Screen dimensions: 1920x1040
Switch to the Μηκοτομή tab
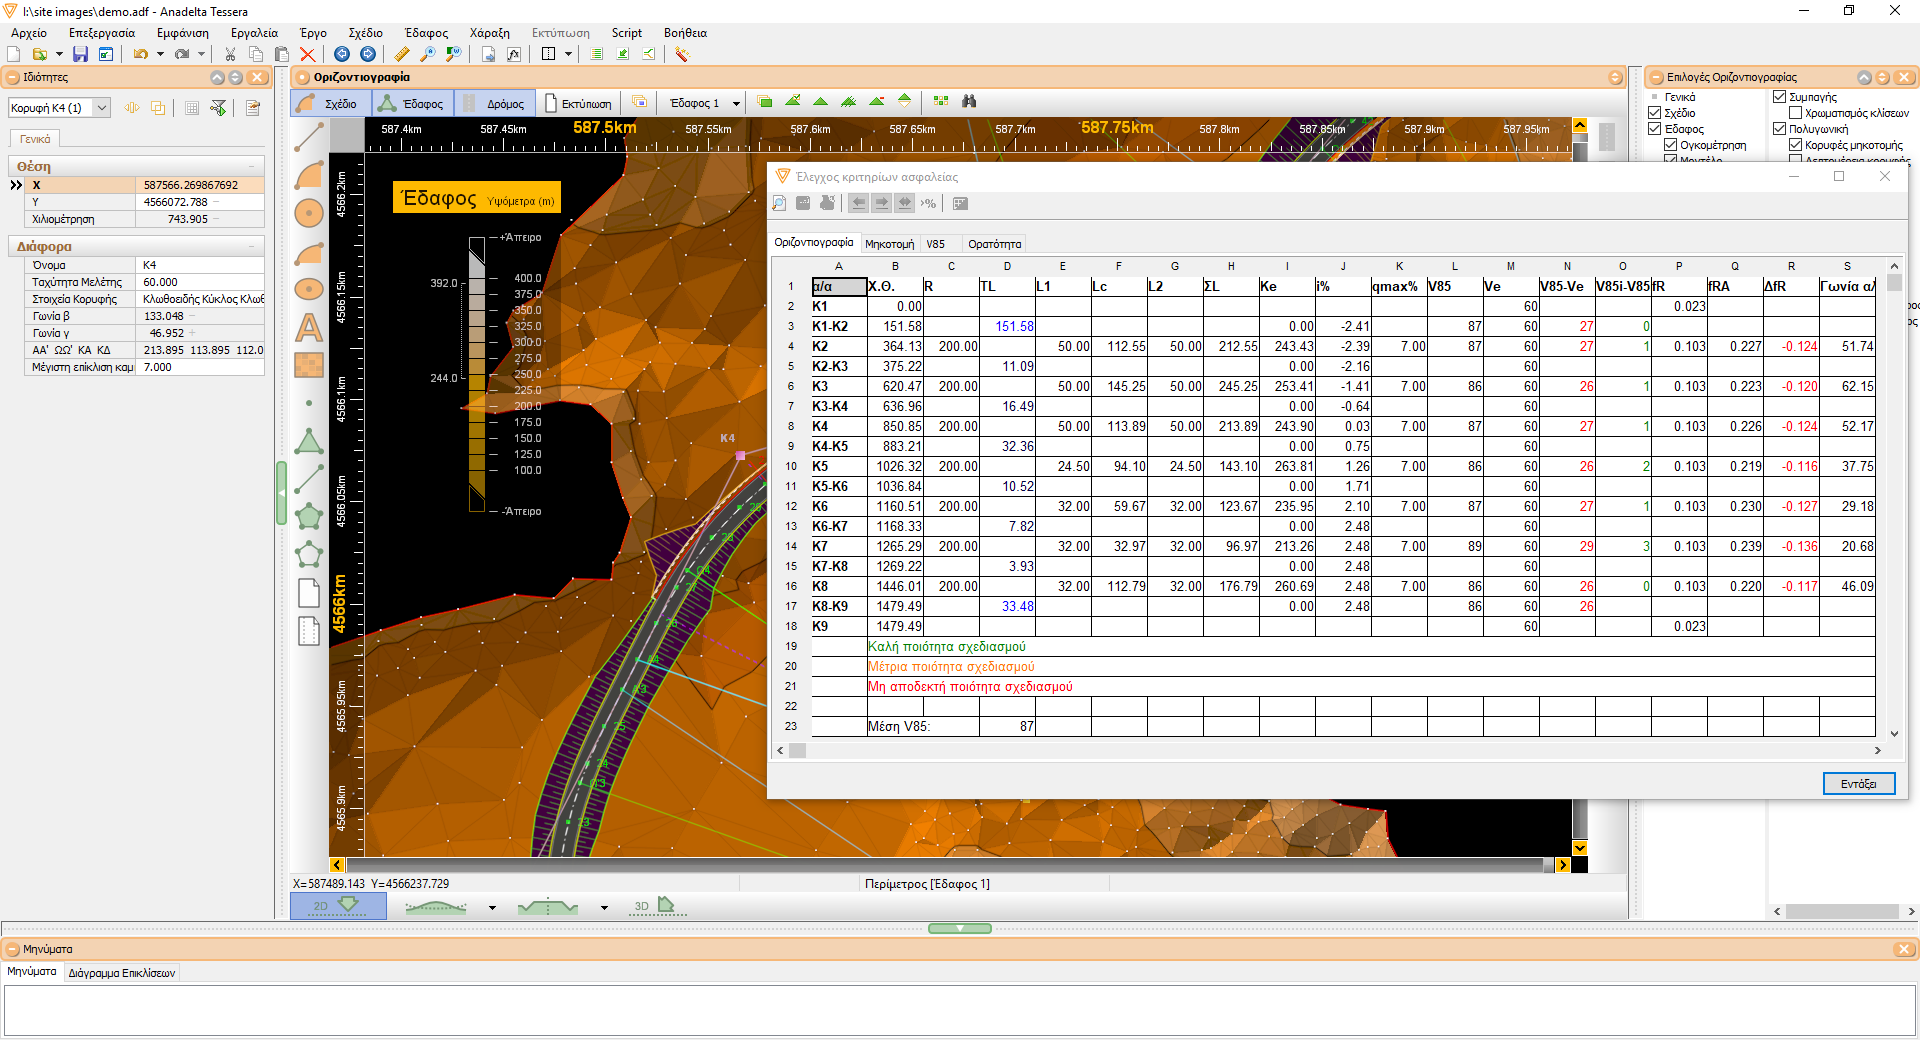[x=889, y=244]
